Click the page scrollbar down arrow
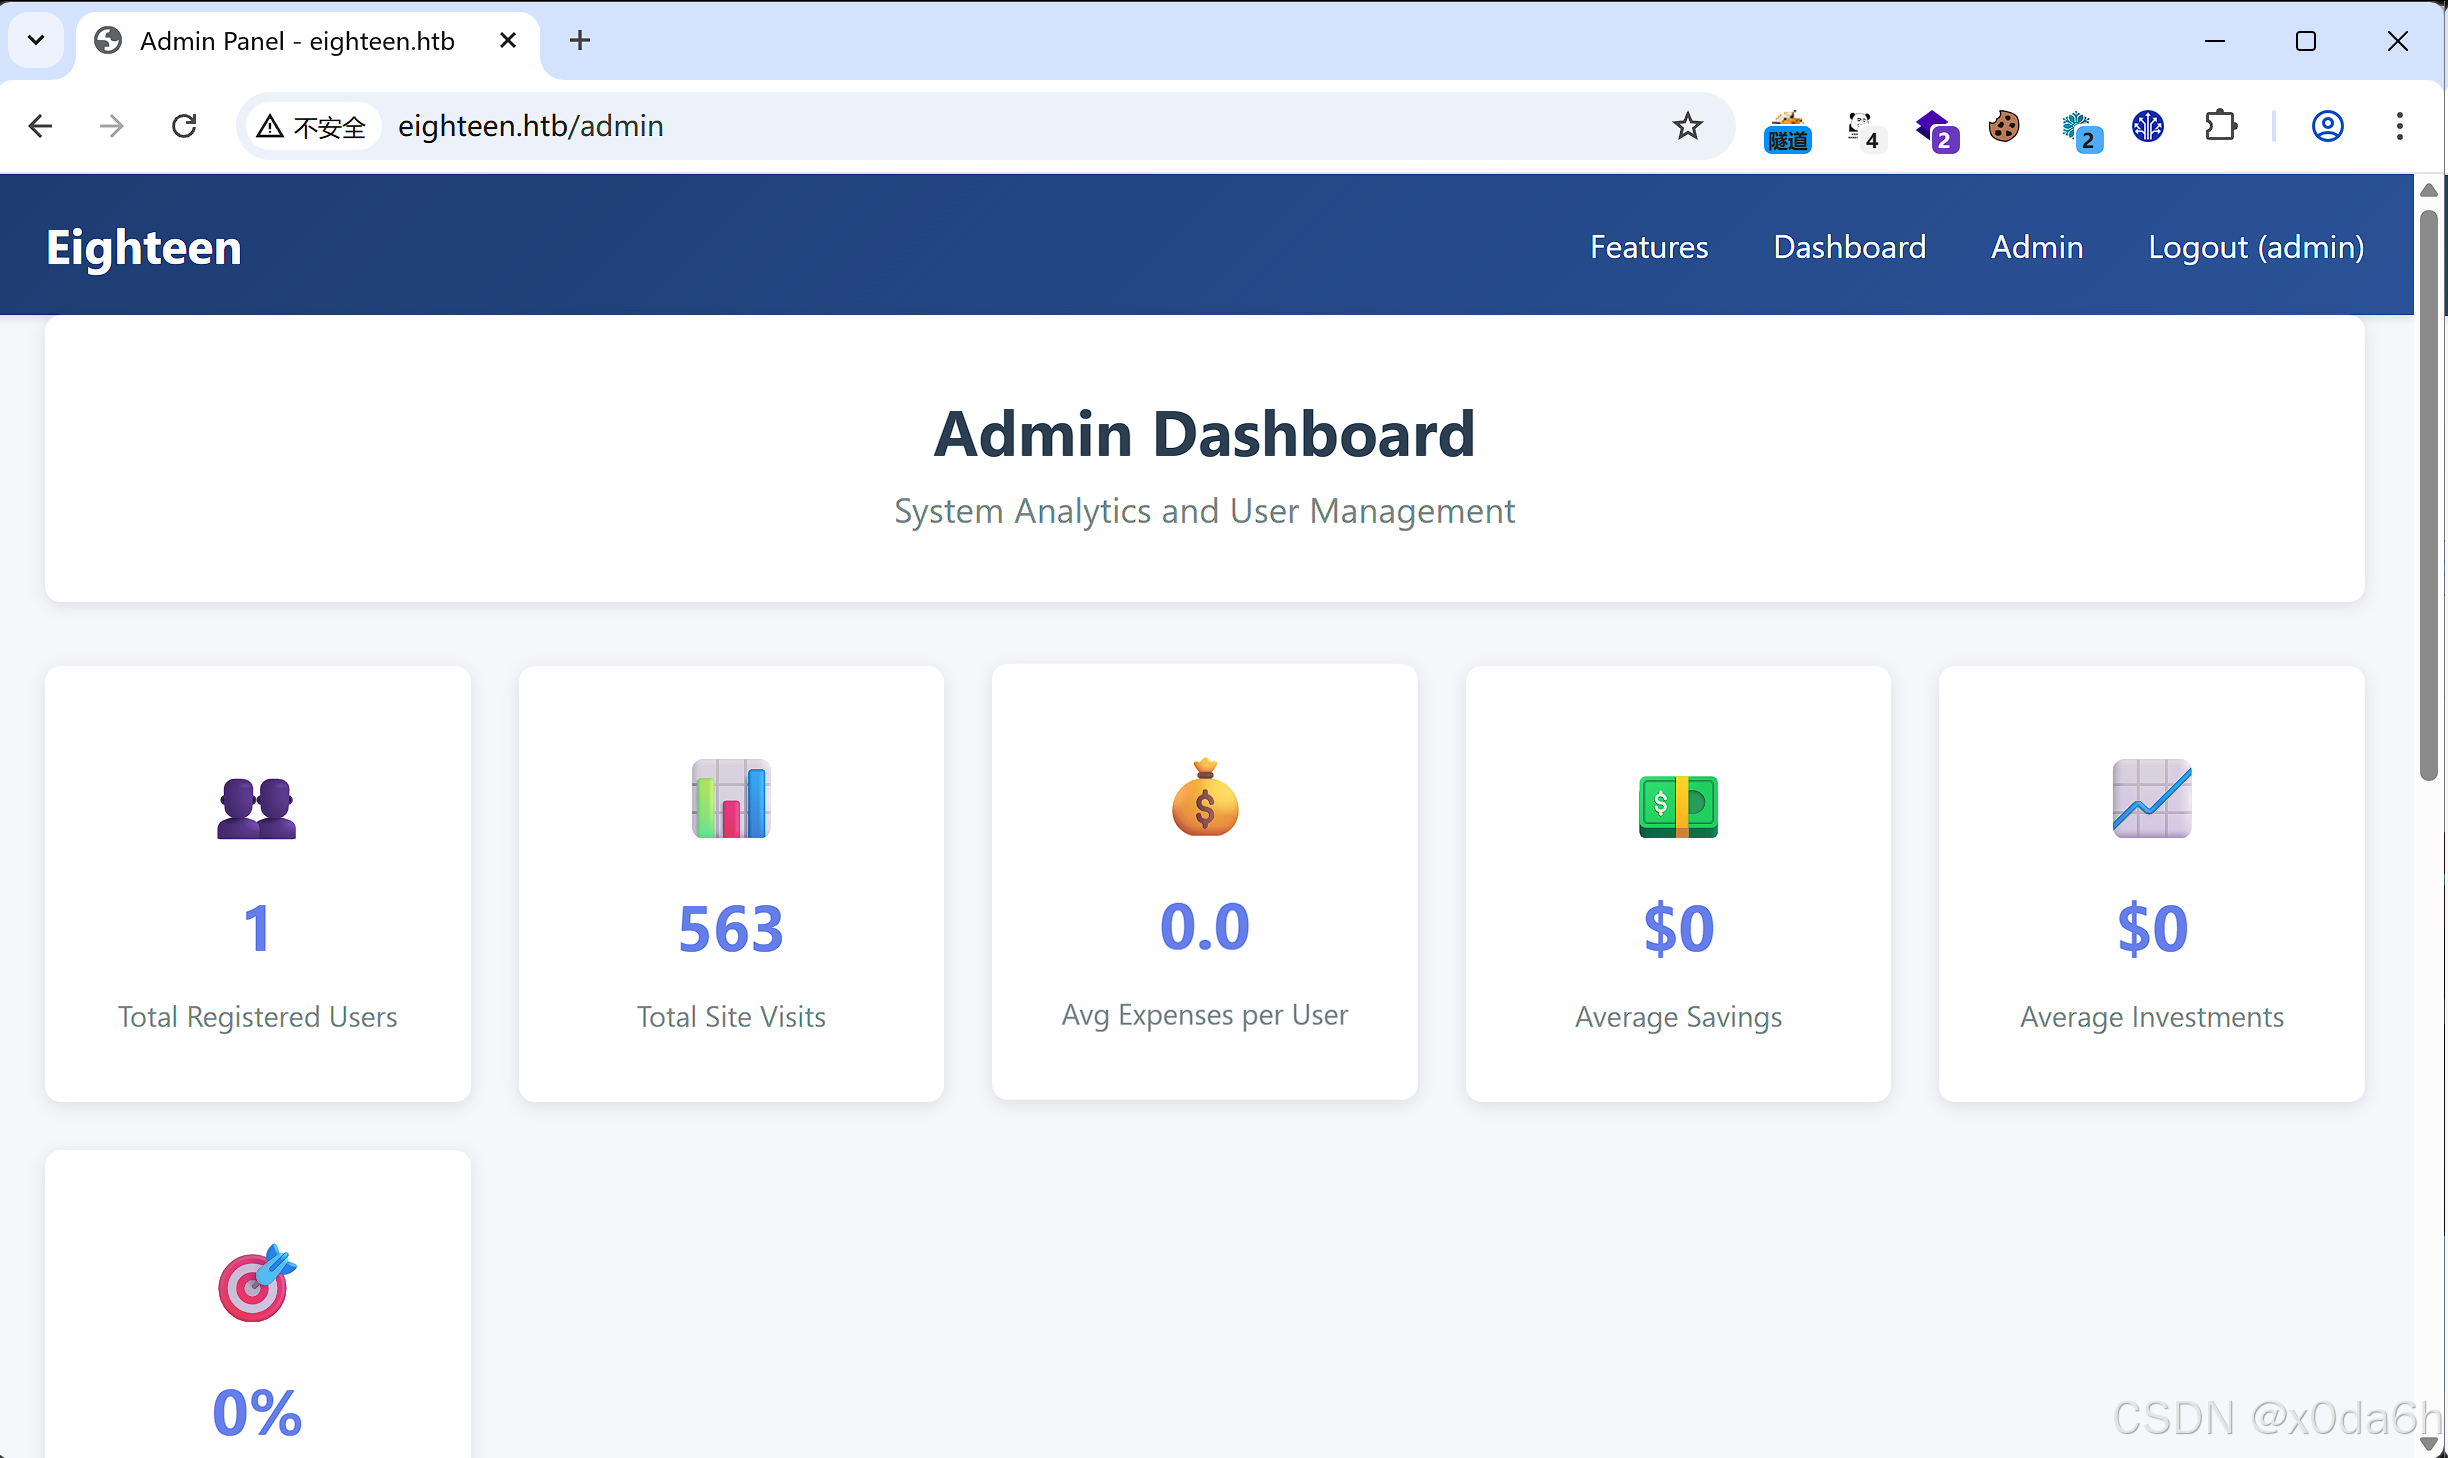This screenshot has width=2448, height=1458. (x=2428, y=1443)
